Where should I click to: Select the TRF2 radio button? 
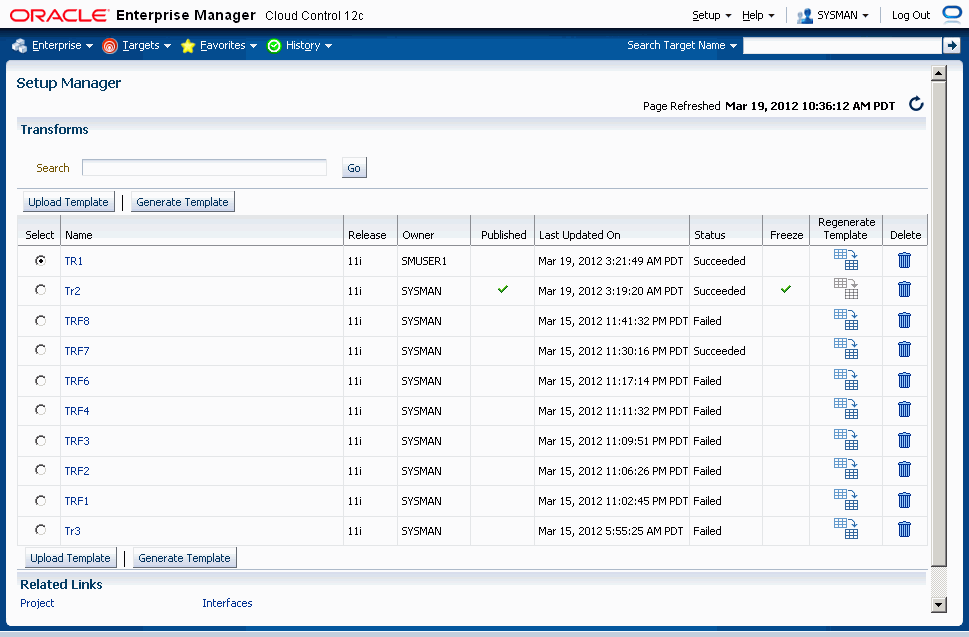[x=41, y=470]
